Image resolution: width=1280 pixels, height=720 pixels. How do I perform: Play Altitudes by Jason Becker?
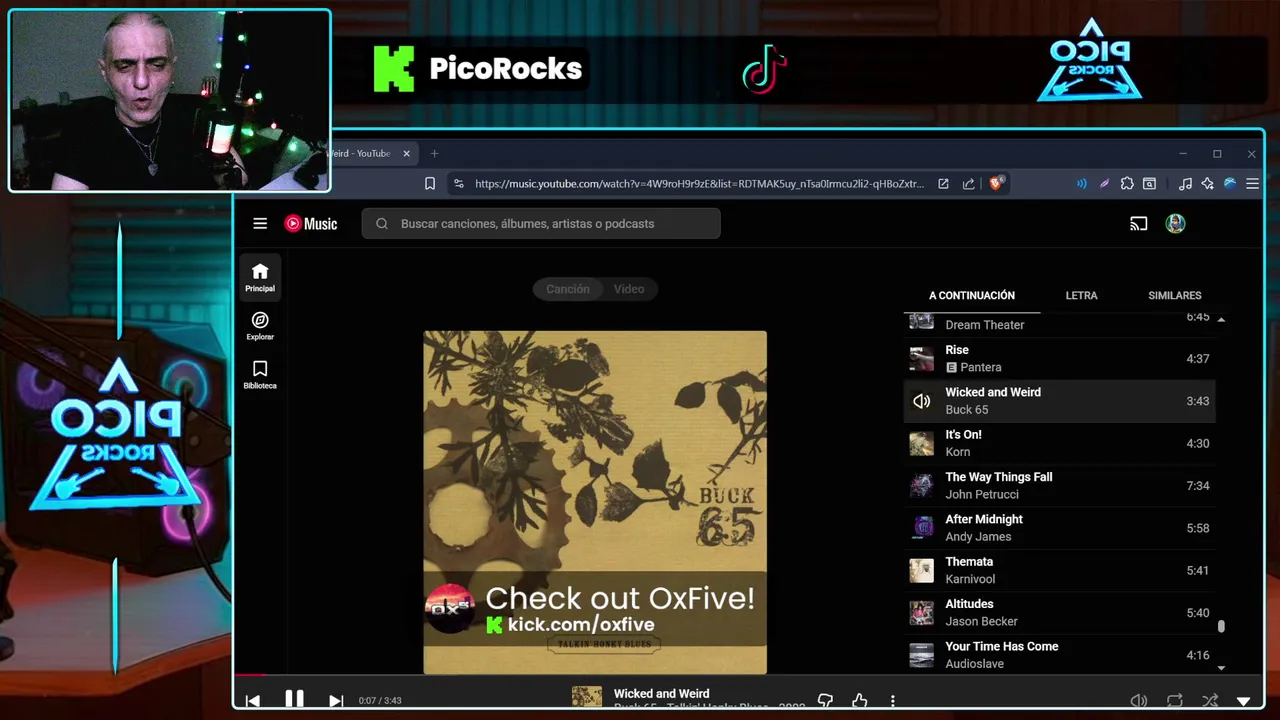pyautogui.click(x=1059, y=612)
